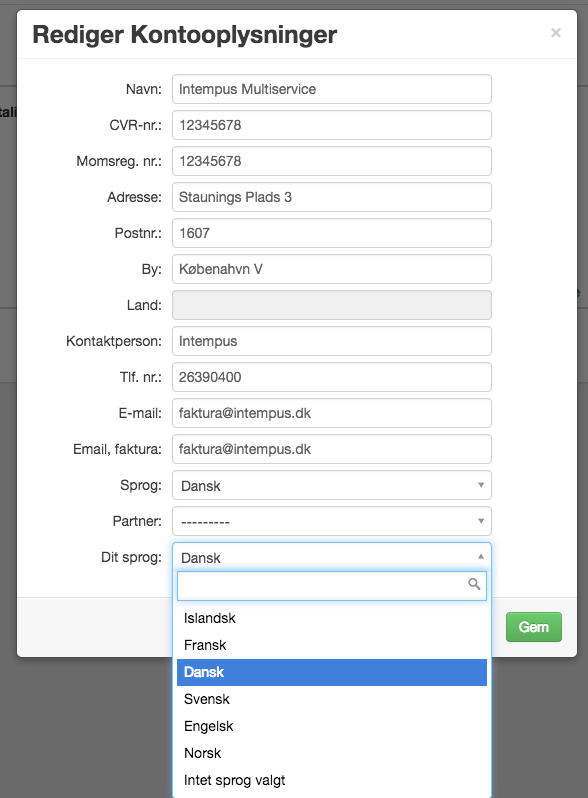Click the language search box in dropdown
The image size is (588, 798).
tap(332, 586)
